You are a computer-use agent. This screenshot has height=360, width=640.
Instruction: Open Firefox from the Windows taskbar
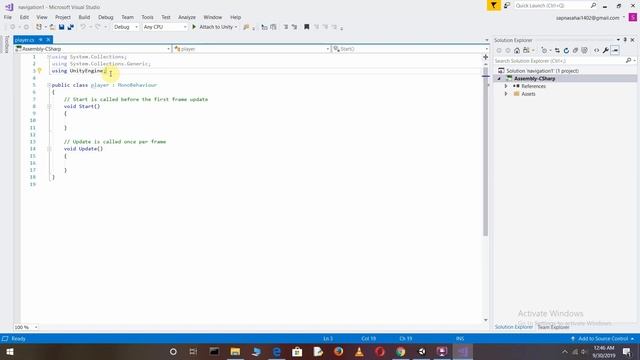(x=338, y=351)
